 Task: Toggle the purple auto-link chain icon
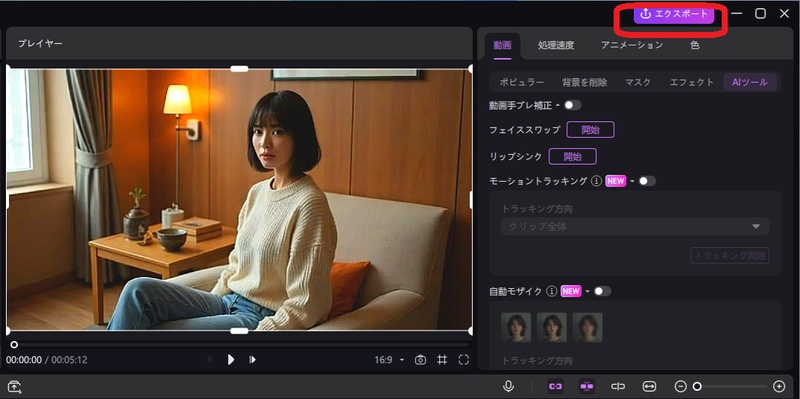(x=555, y=386)
